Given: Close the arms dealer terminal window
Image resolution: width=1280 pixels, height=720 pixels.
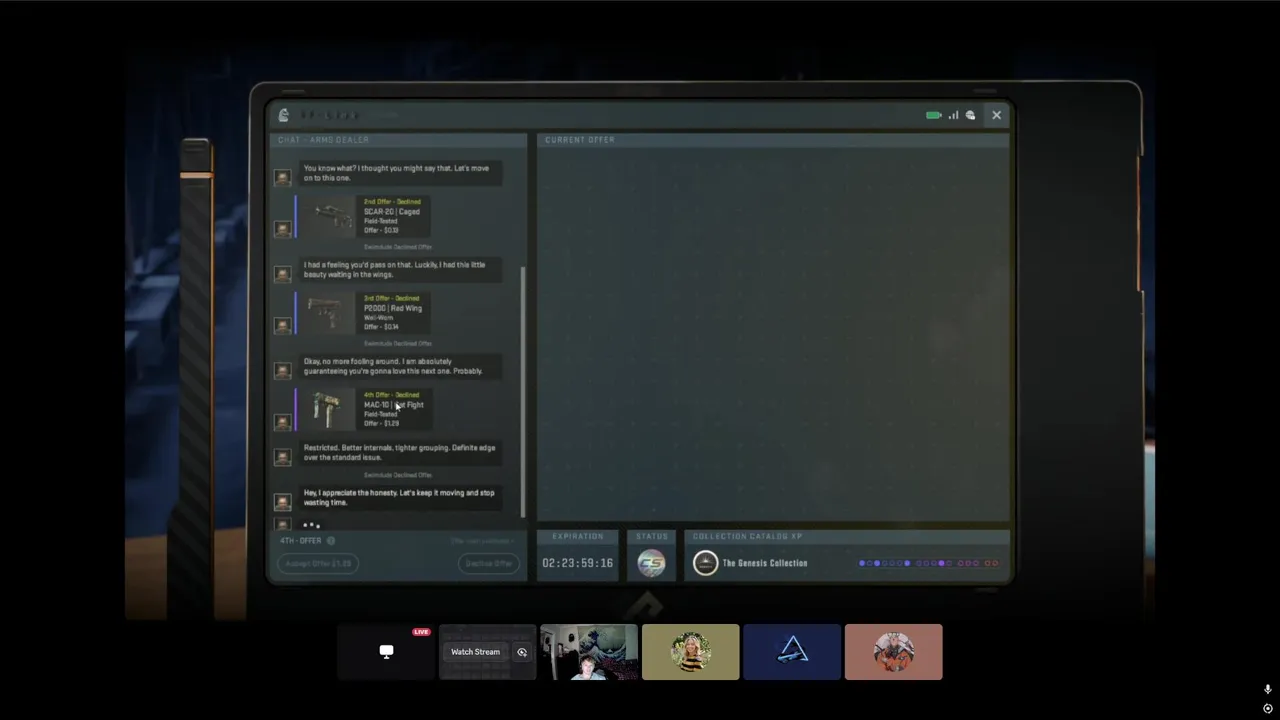Looking at the screenshot, I should point(996,115).
